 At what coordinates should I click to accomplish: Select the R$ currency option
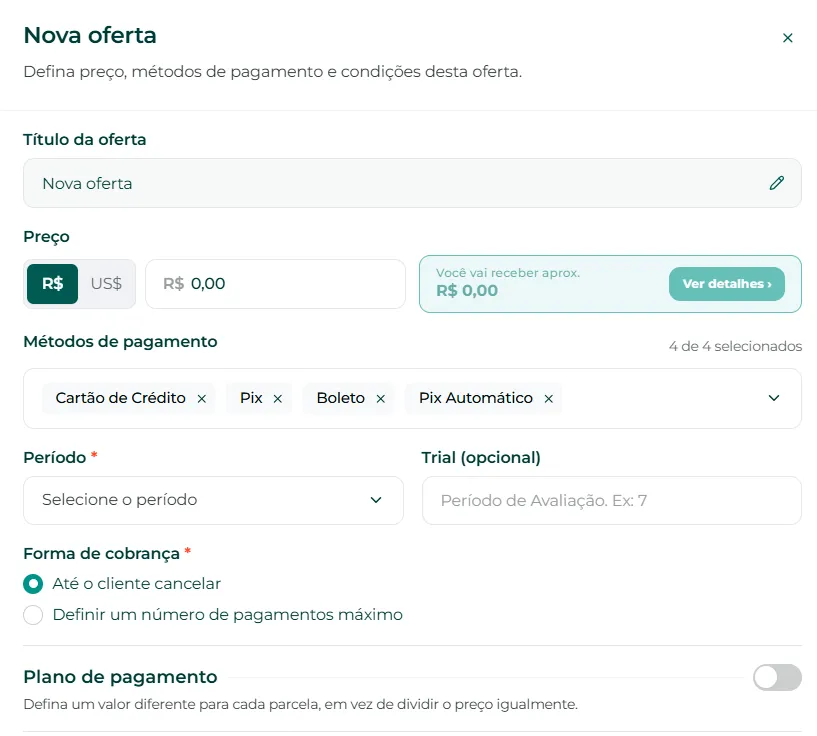coord(53,284)
